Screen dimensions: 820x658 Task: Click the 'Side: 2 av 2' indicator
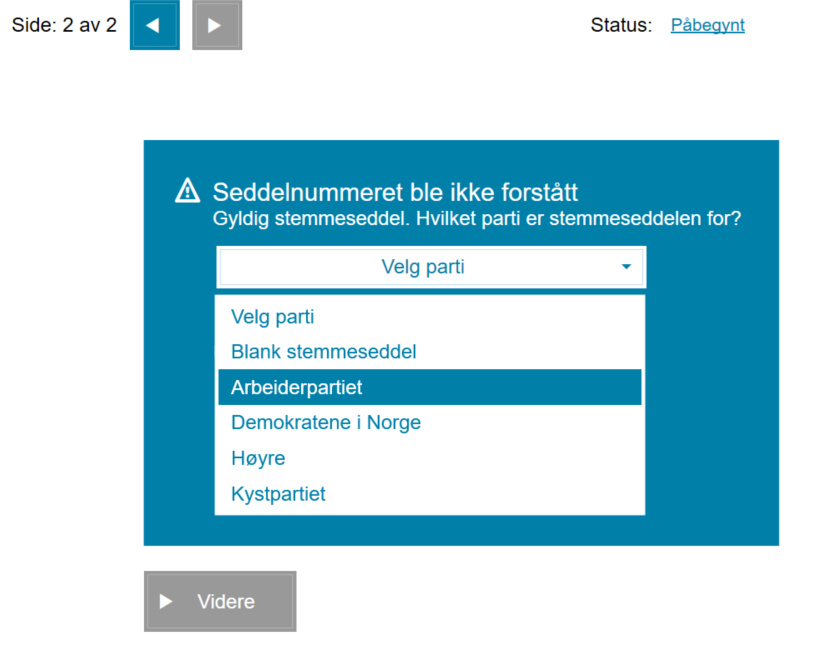point(64,25)
